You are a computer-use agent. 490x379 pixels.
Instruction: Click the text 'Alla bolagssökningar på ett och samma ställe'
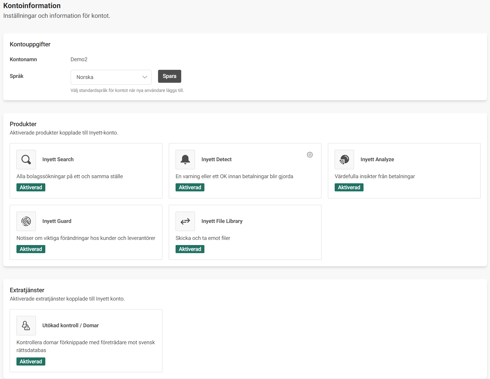[70, 176]
